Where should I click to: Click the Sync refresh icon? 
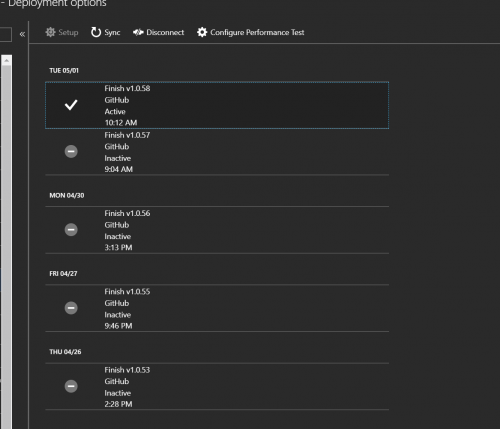click(x=96, y=32)
